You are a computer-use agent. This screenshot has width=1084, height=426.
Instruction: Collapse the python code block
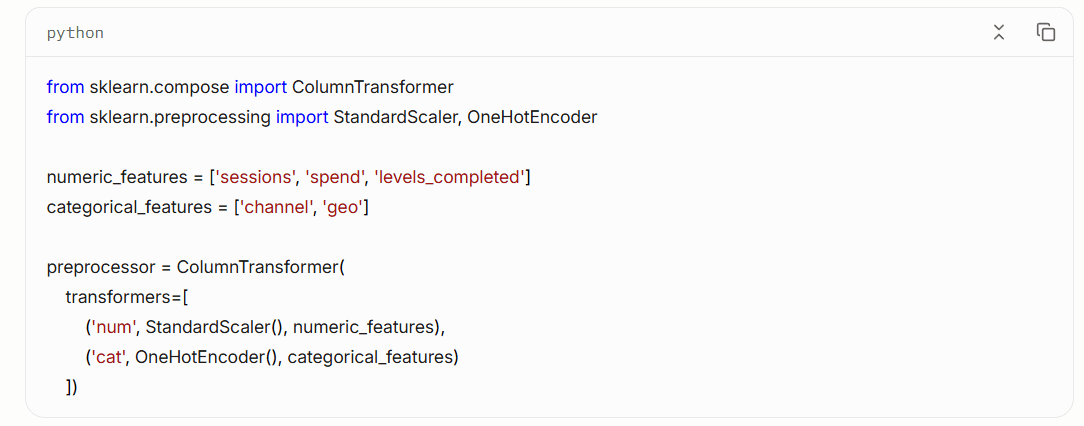(998, 33)
